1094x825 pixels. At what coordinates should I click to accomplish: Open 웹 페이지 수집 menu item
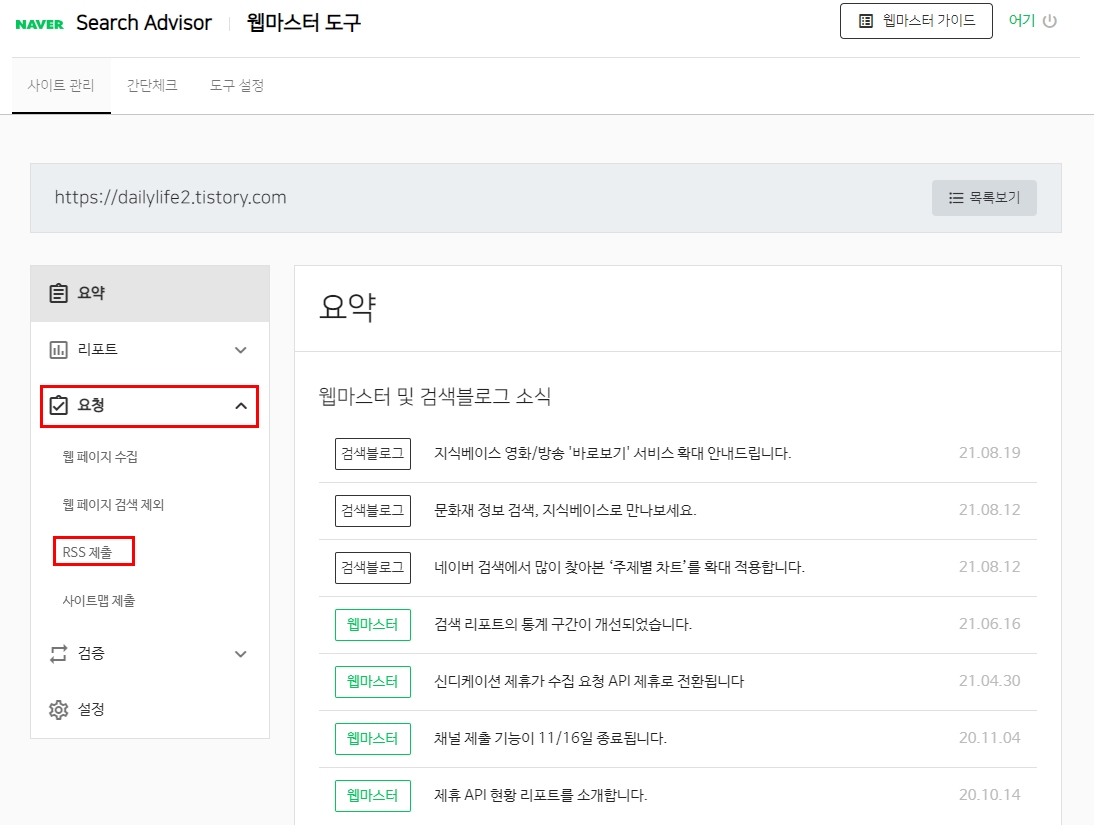click(100, 456)
